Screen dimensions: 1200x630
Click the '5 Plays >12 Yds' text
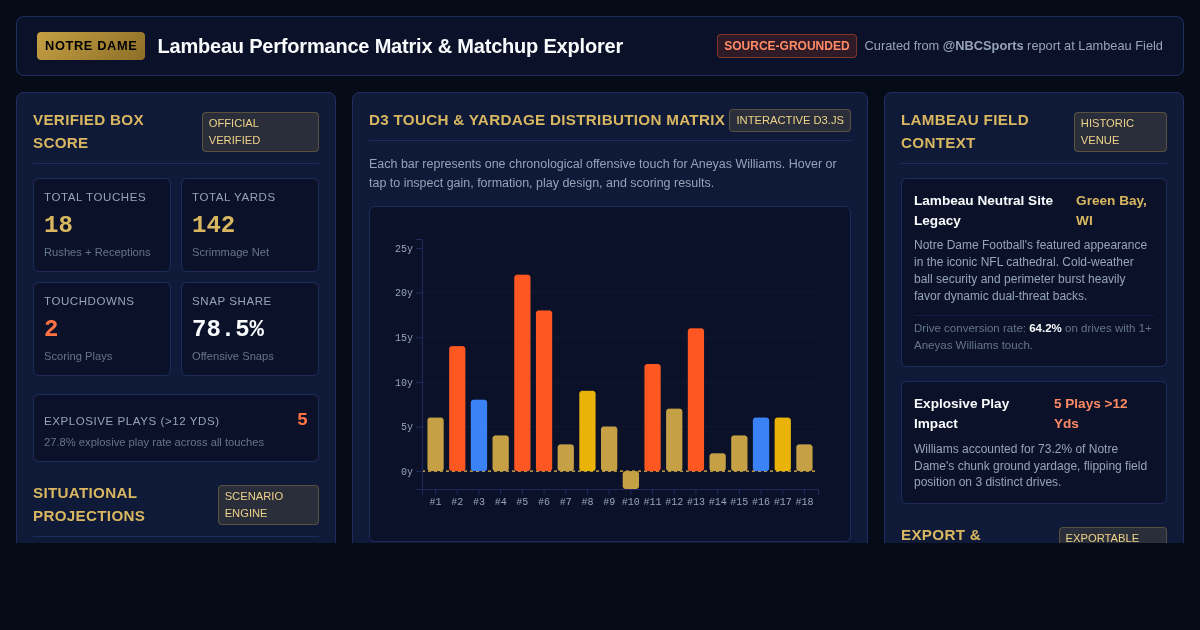pyautogui.click(x=1091, y=413)
